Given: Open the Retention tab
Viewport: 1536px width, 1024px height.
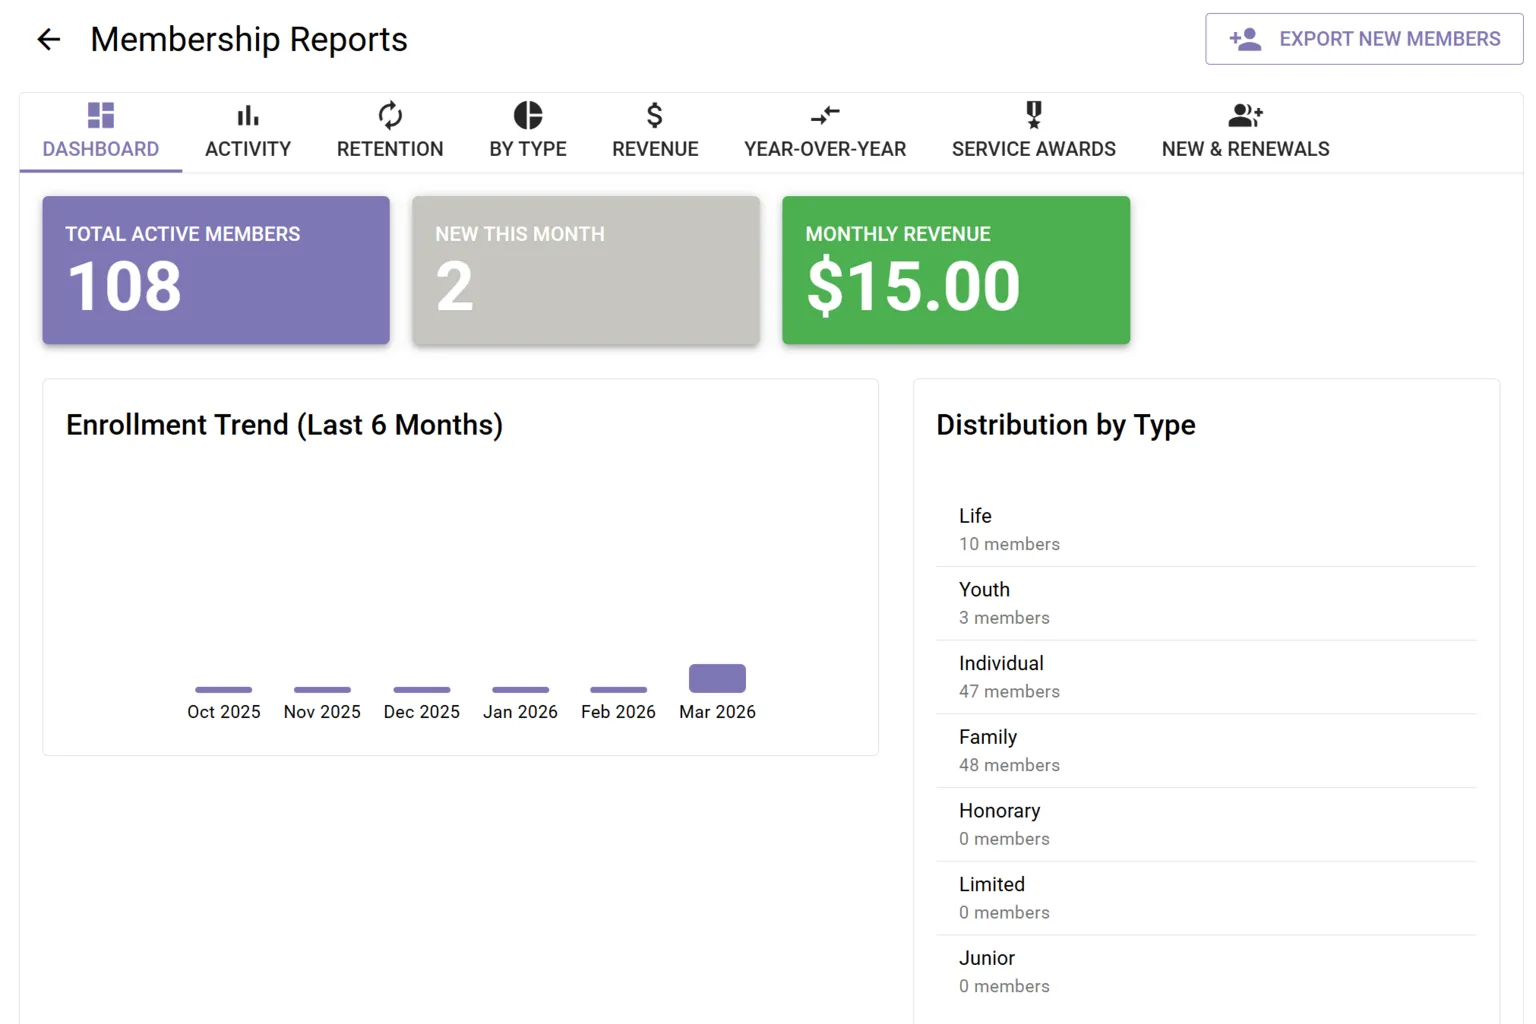Looking at the screenshot, I should [x=390, y=131].
